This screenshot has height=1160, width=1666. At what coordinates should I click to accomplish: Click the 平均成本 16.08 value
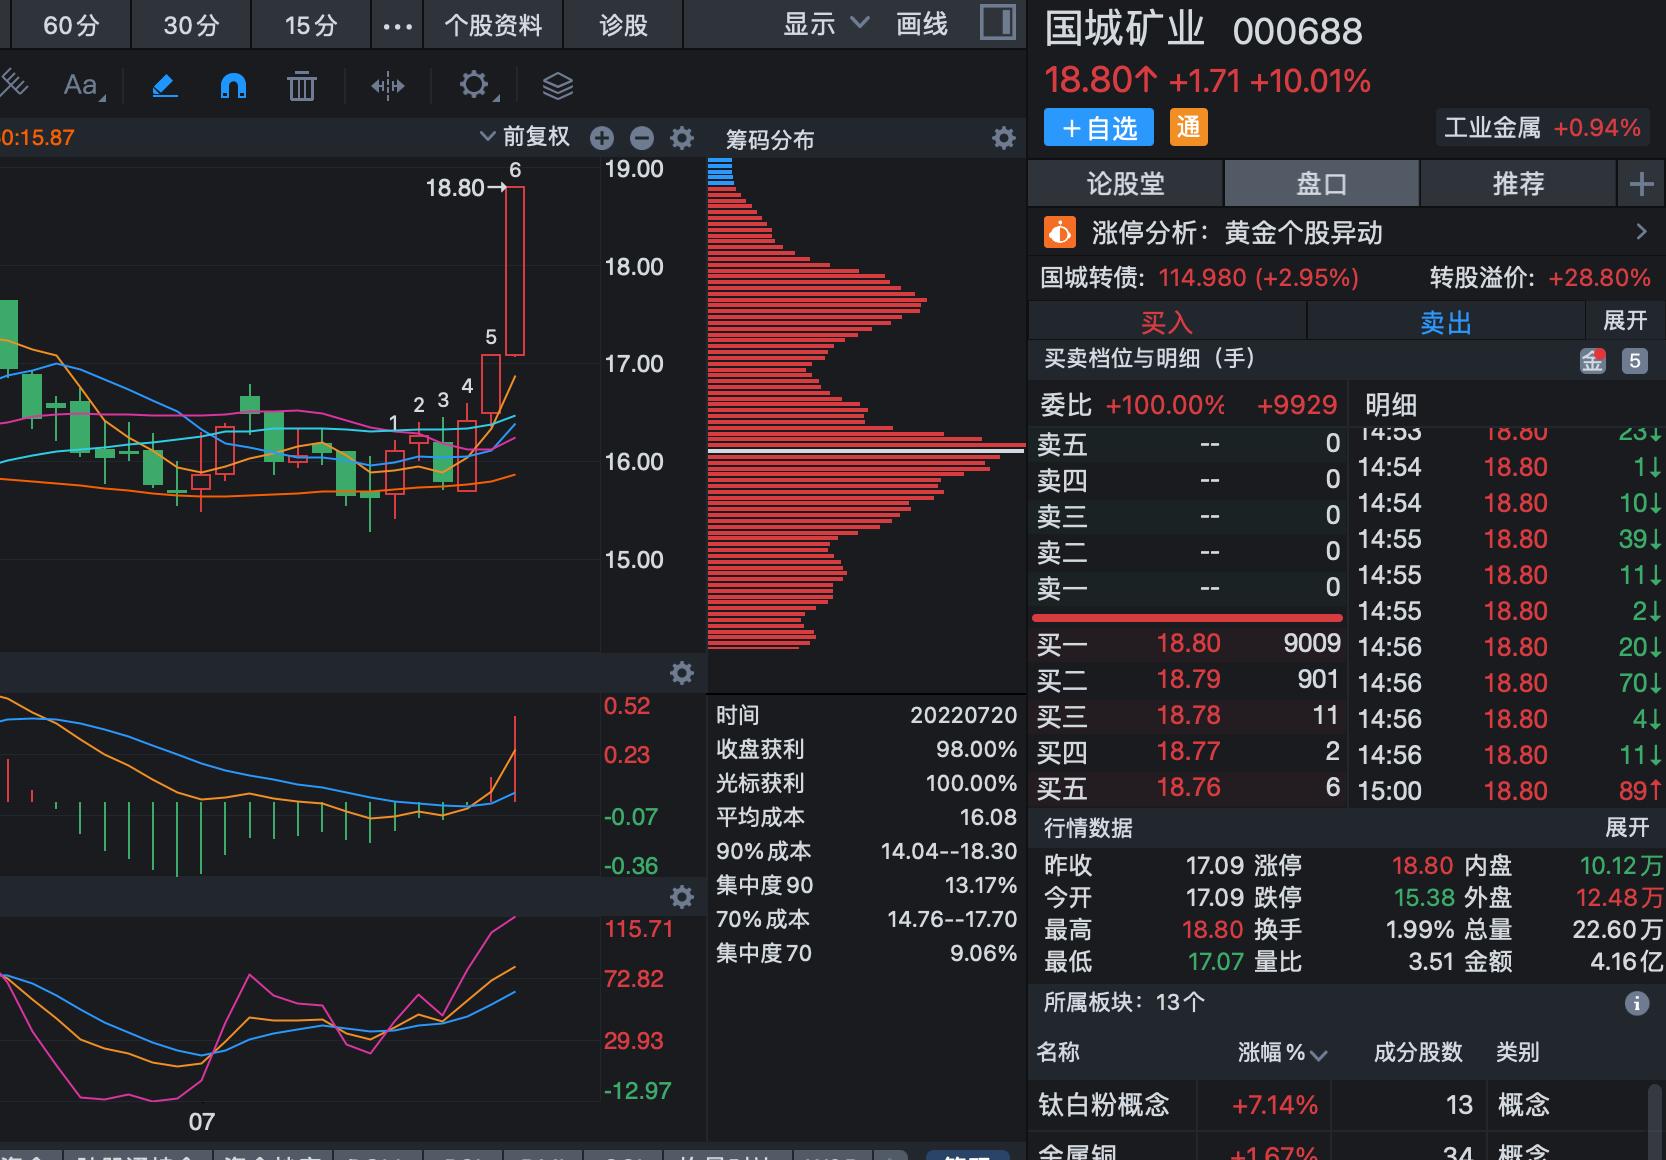pyautogui.click(x=988, y=818)
